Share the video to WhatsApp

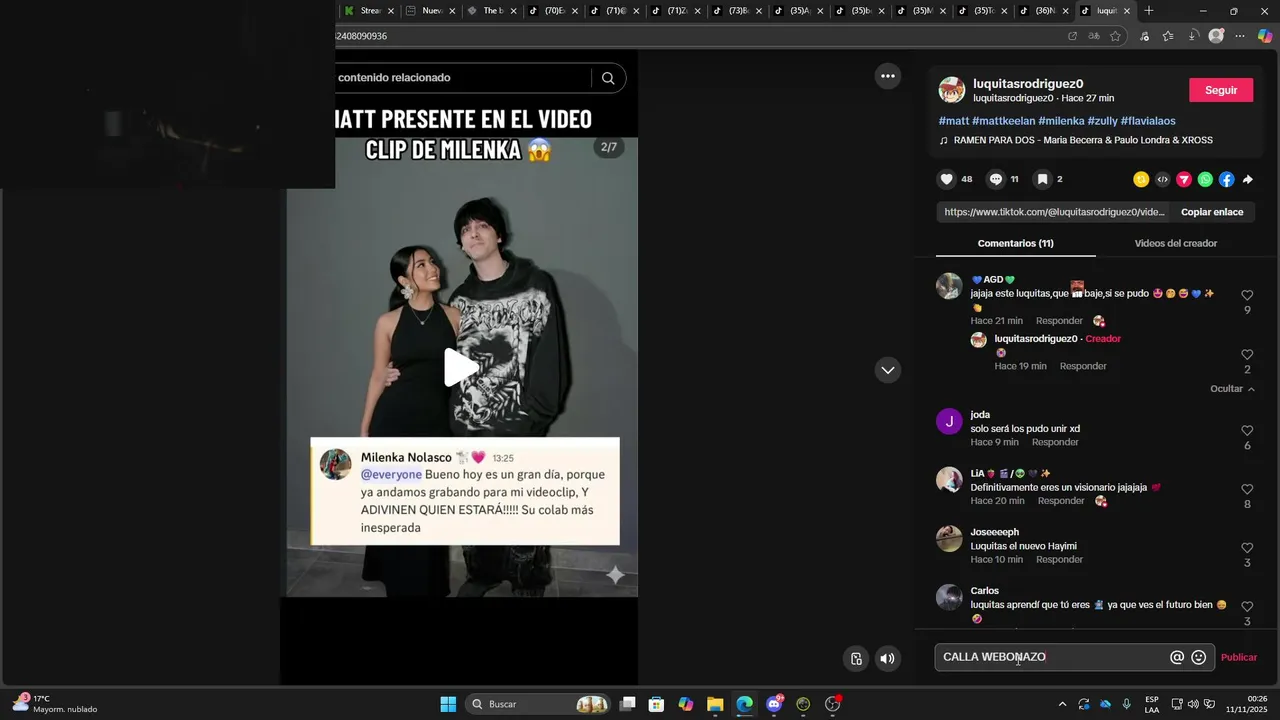[1205, 180]
